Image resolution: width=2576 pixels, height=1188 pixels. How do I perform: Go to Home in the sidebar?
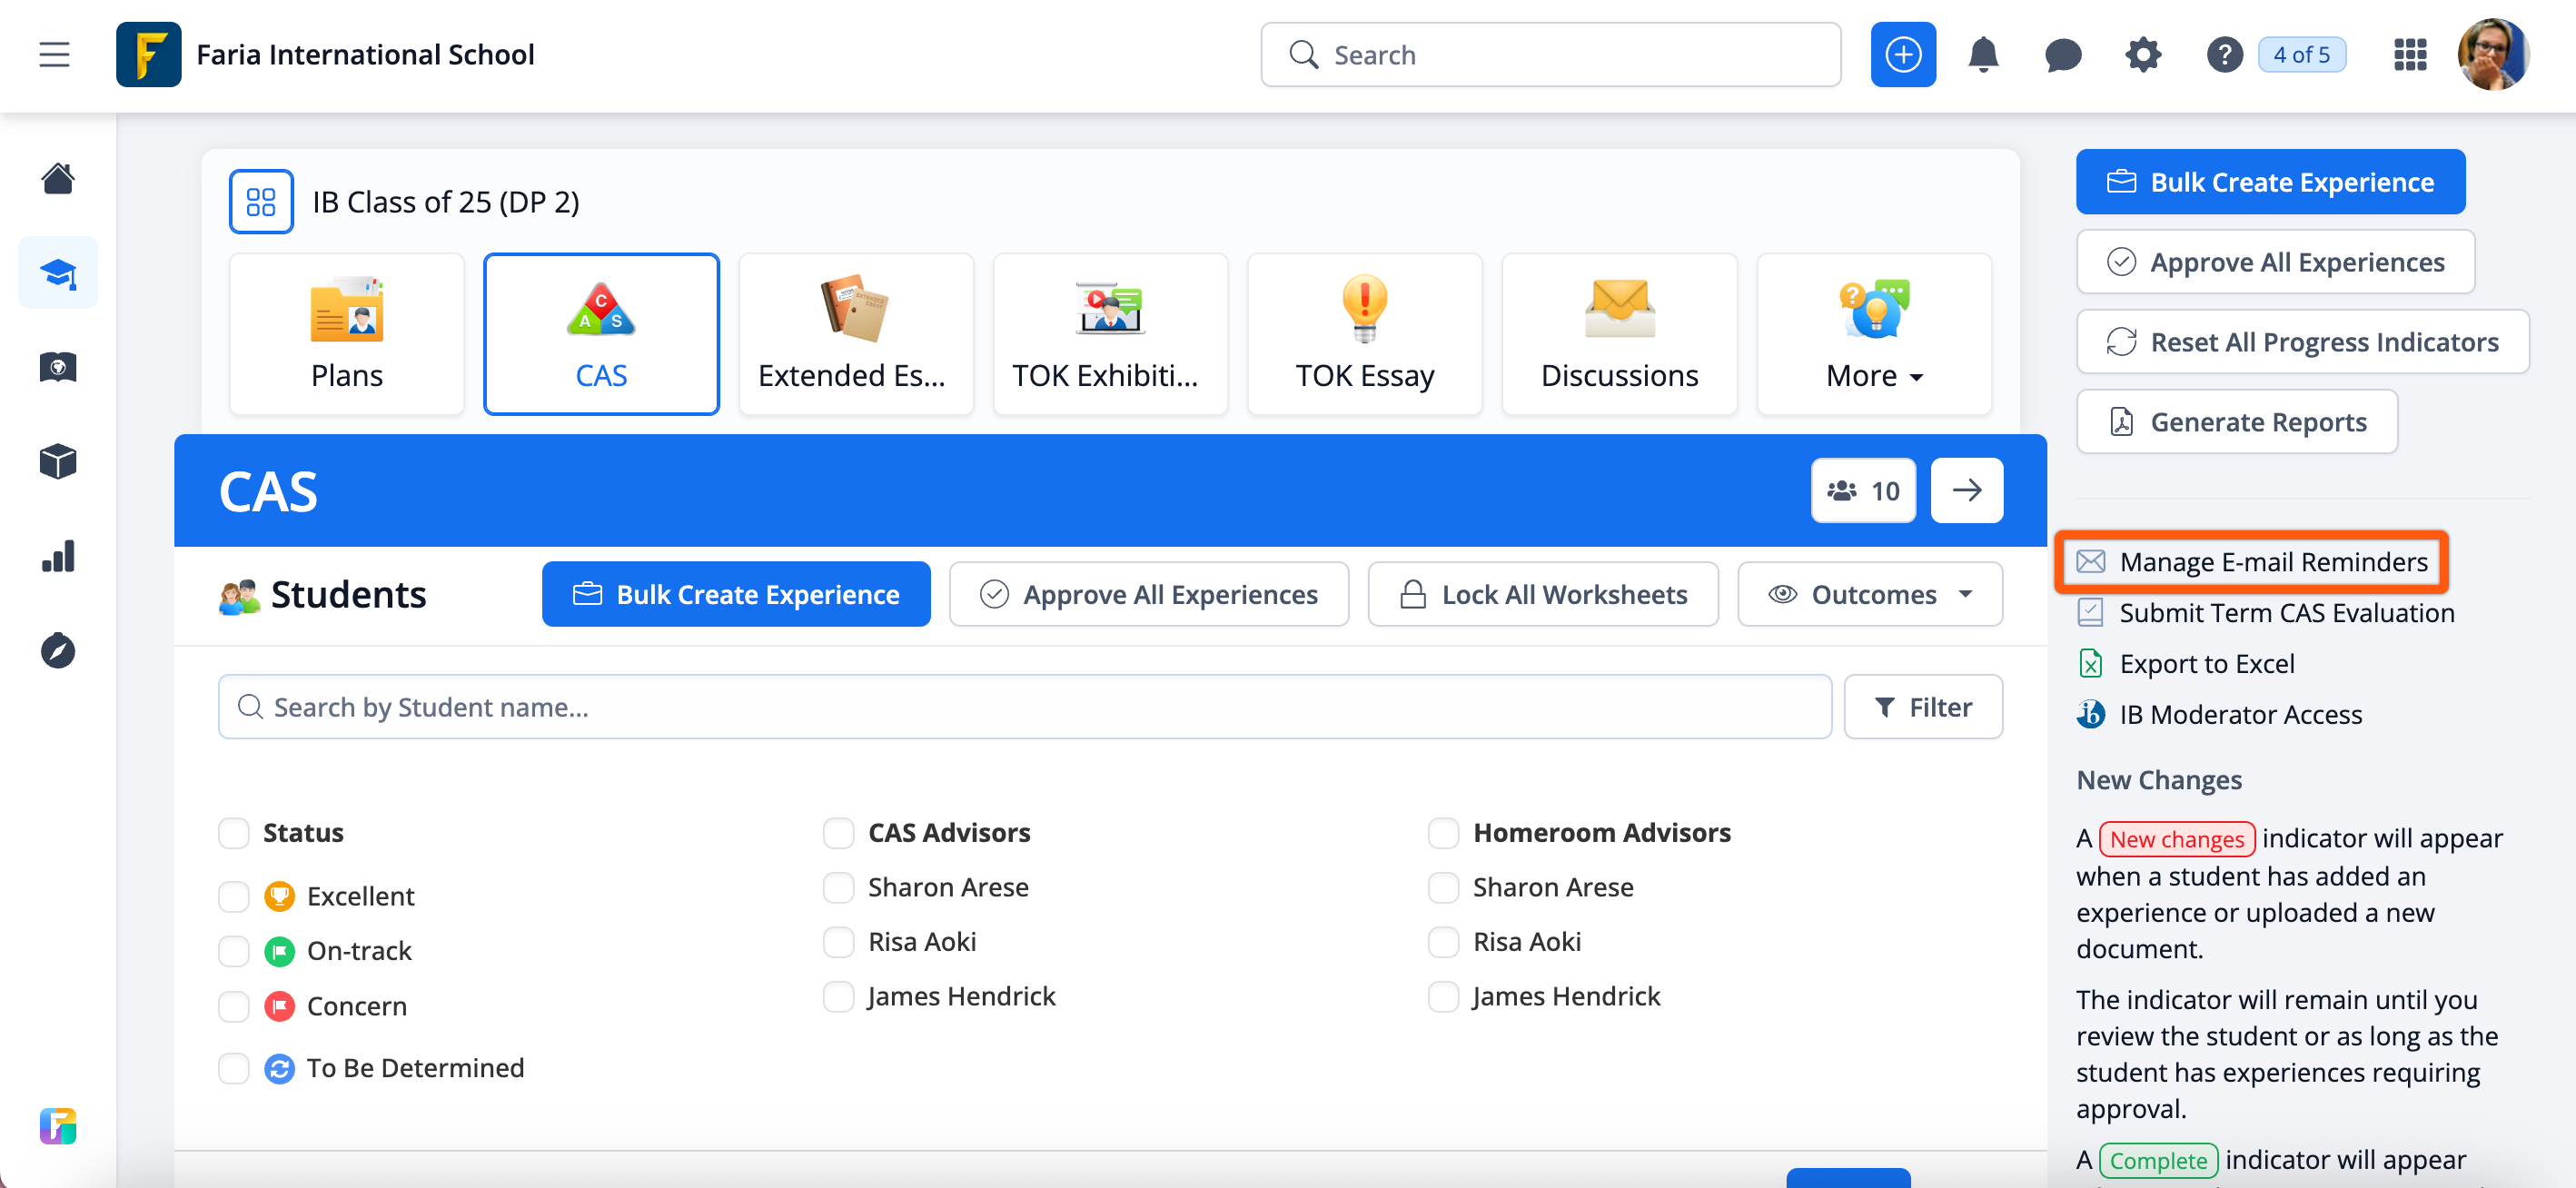coord(58,179)
